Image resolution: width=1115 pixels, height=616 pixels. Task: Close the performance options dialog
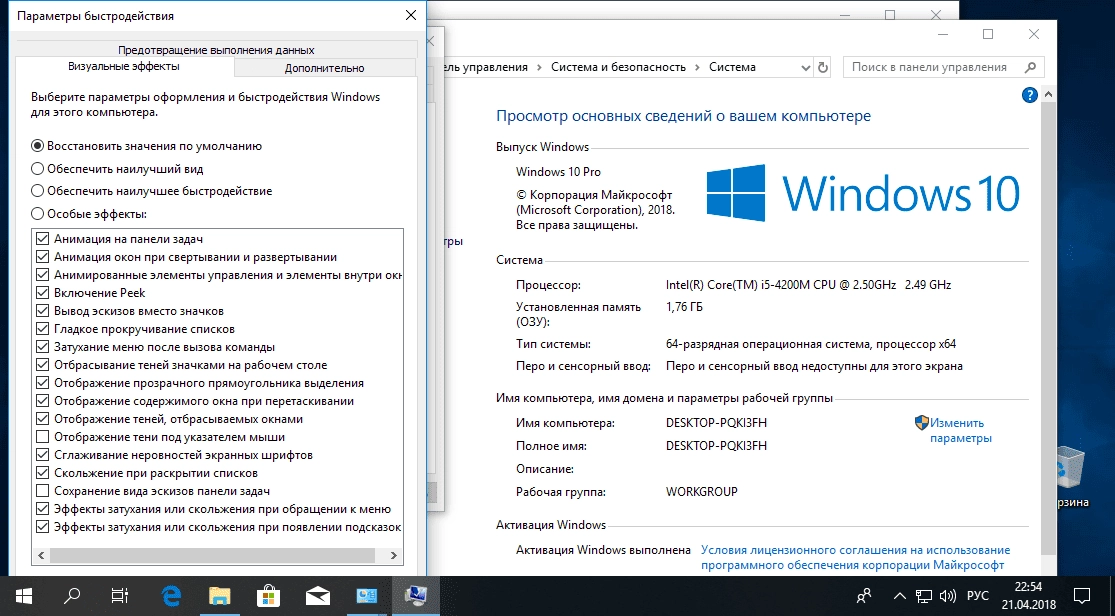[x=410, y=15]
